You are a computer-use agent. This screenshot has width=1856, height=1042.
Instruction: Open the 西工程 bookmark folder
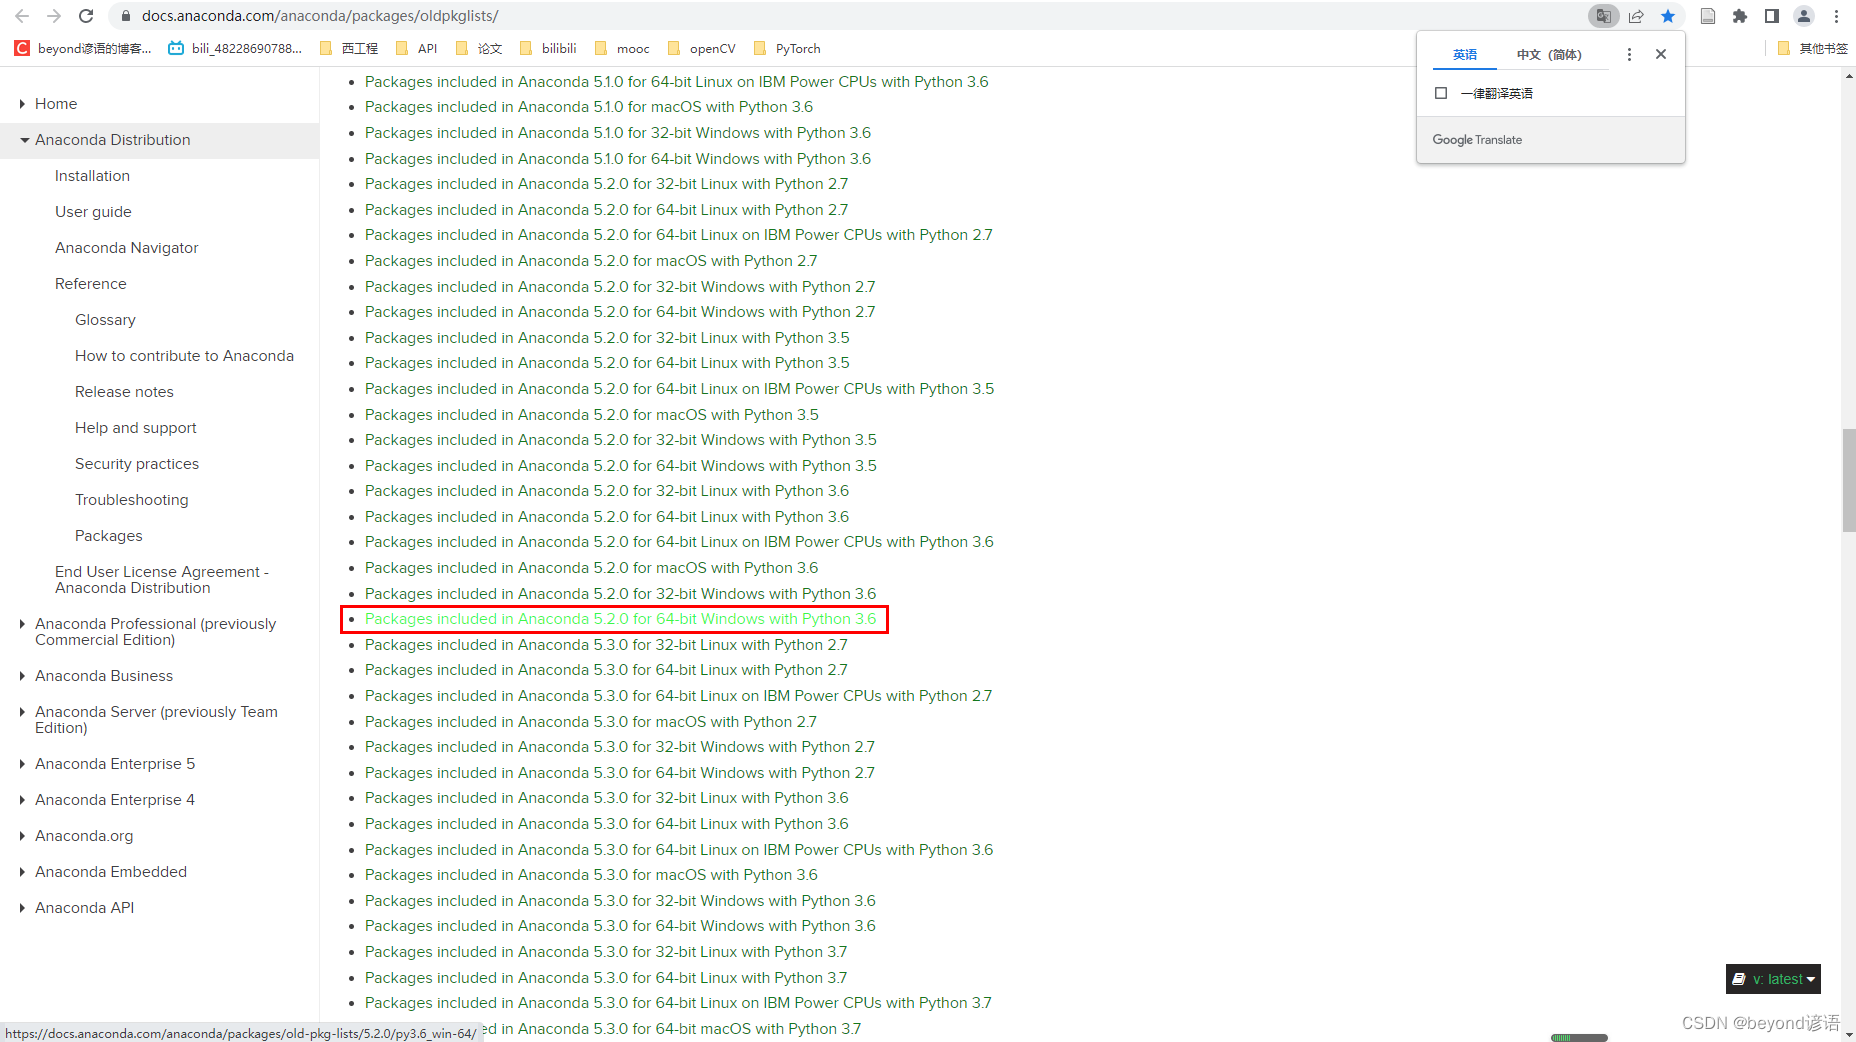tap(349, 48)
